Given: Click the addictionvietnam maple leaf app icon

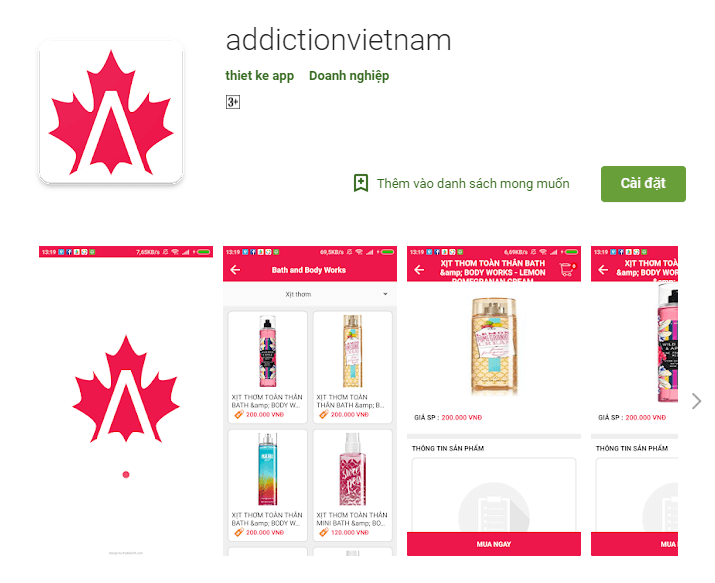Looking at the screenshot, I should 111,112.
